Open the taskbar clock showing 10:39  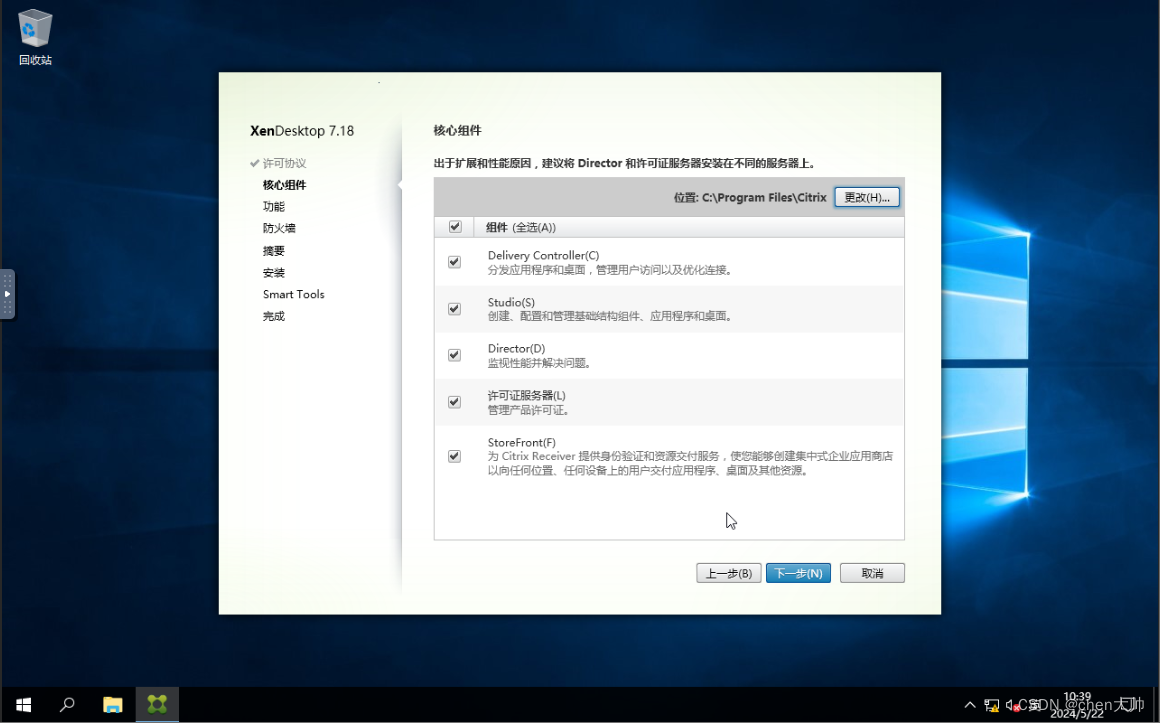tap(1077, 705)
